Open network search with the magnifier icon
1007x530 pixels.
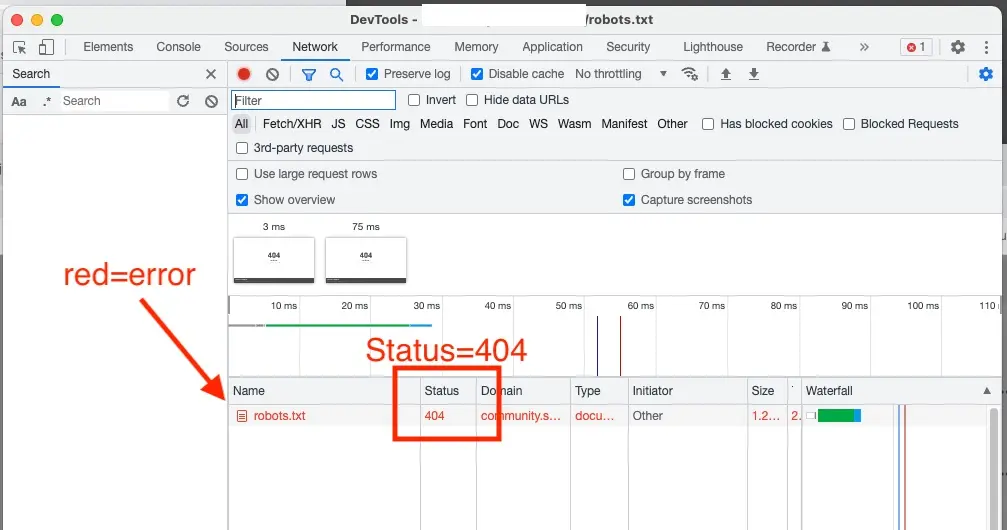(x=336, y=74)
